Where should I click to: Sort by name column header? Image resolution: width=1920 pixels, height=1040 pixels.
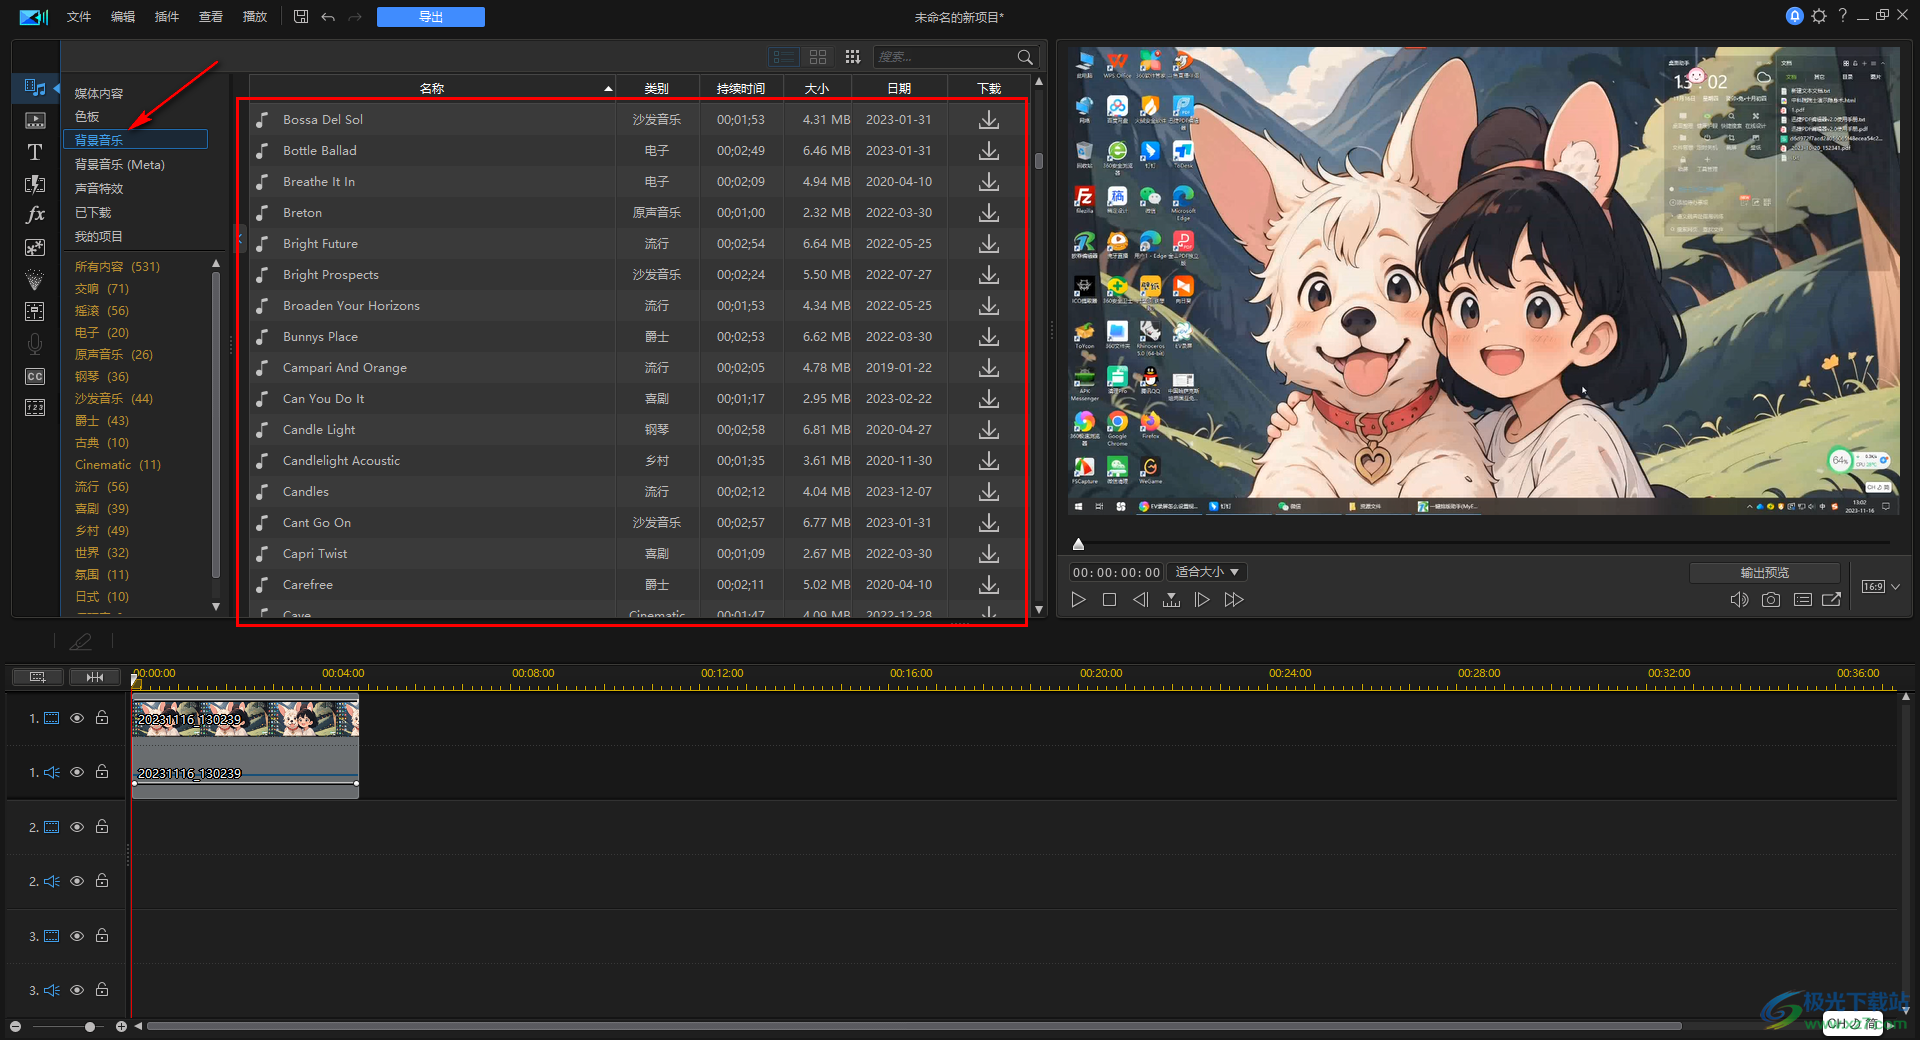(432, 89)
